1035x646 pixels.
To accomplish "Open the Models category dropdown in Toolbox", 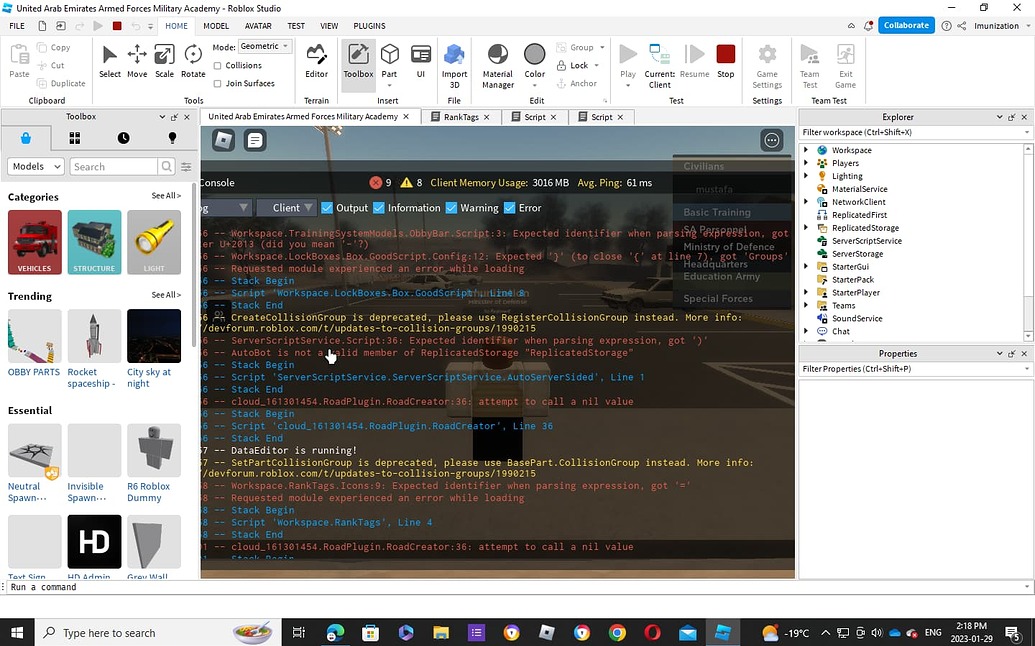I will (x=35, y=166).
